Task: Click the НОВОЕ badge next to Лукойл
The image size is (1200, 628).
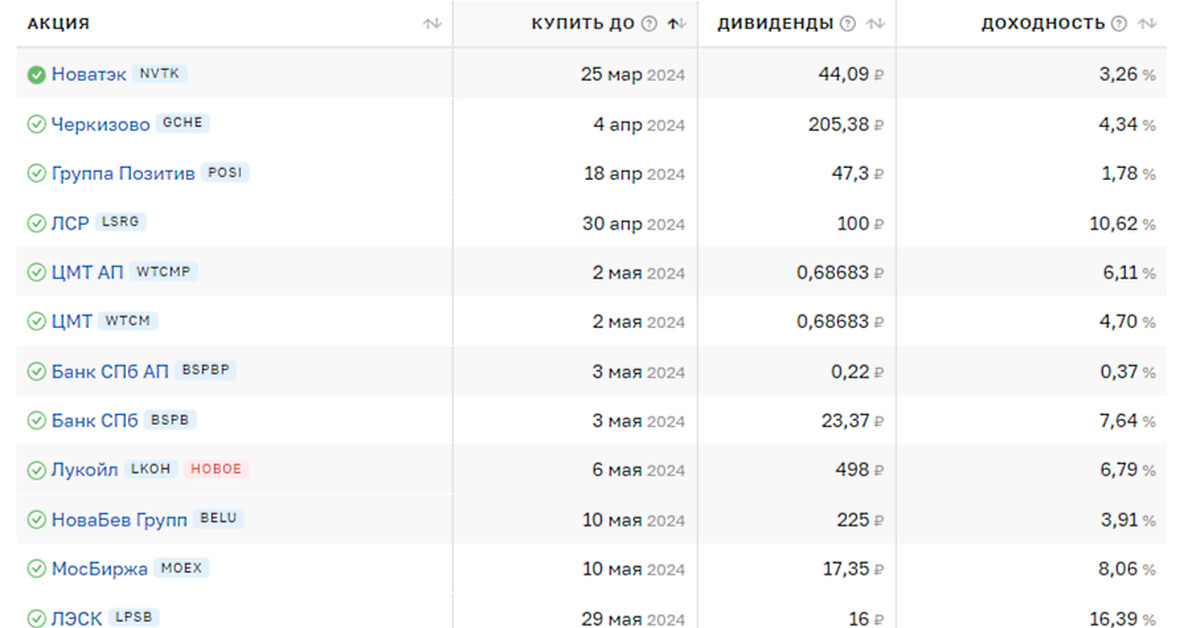Action: click(216, 469)
